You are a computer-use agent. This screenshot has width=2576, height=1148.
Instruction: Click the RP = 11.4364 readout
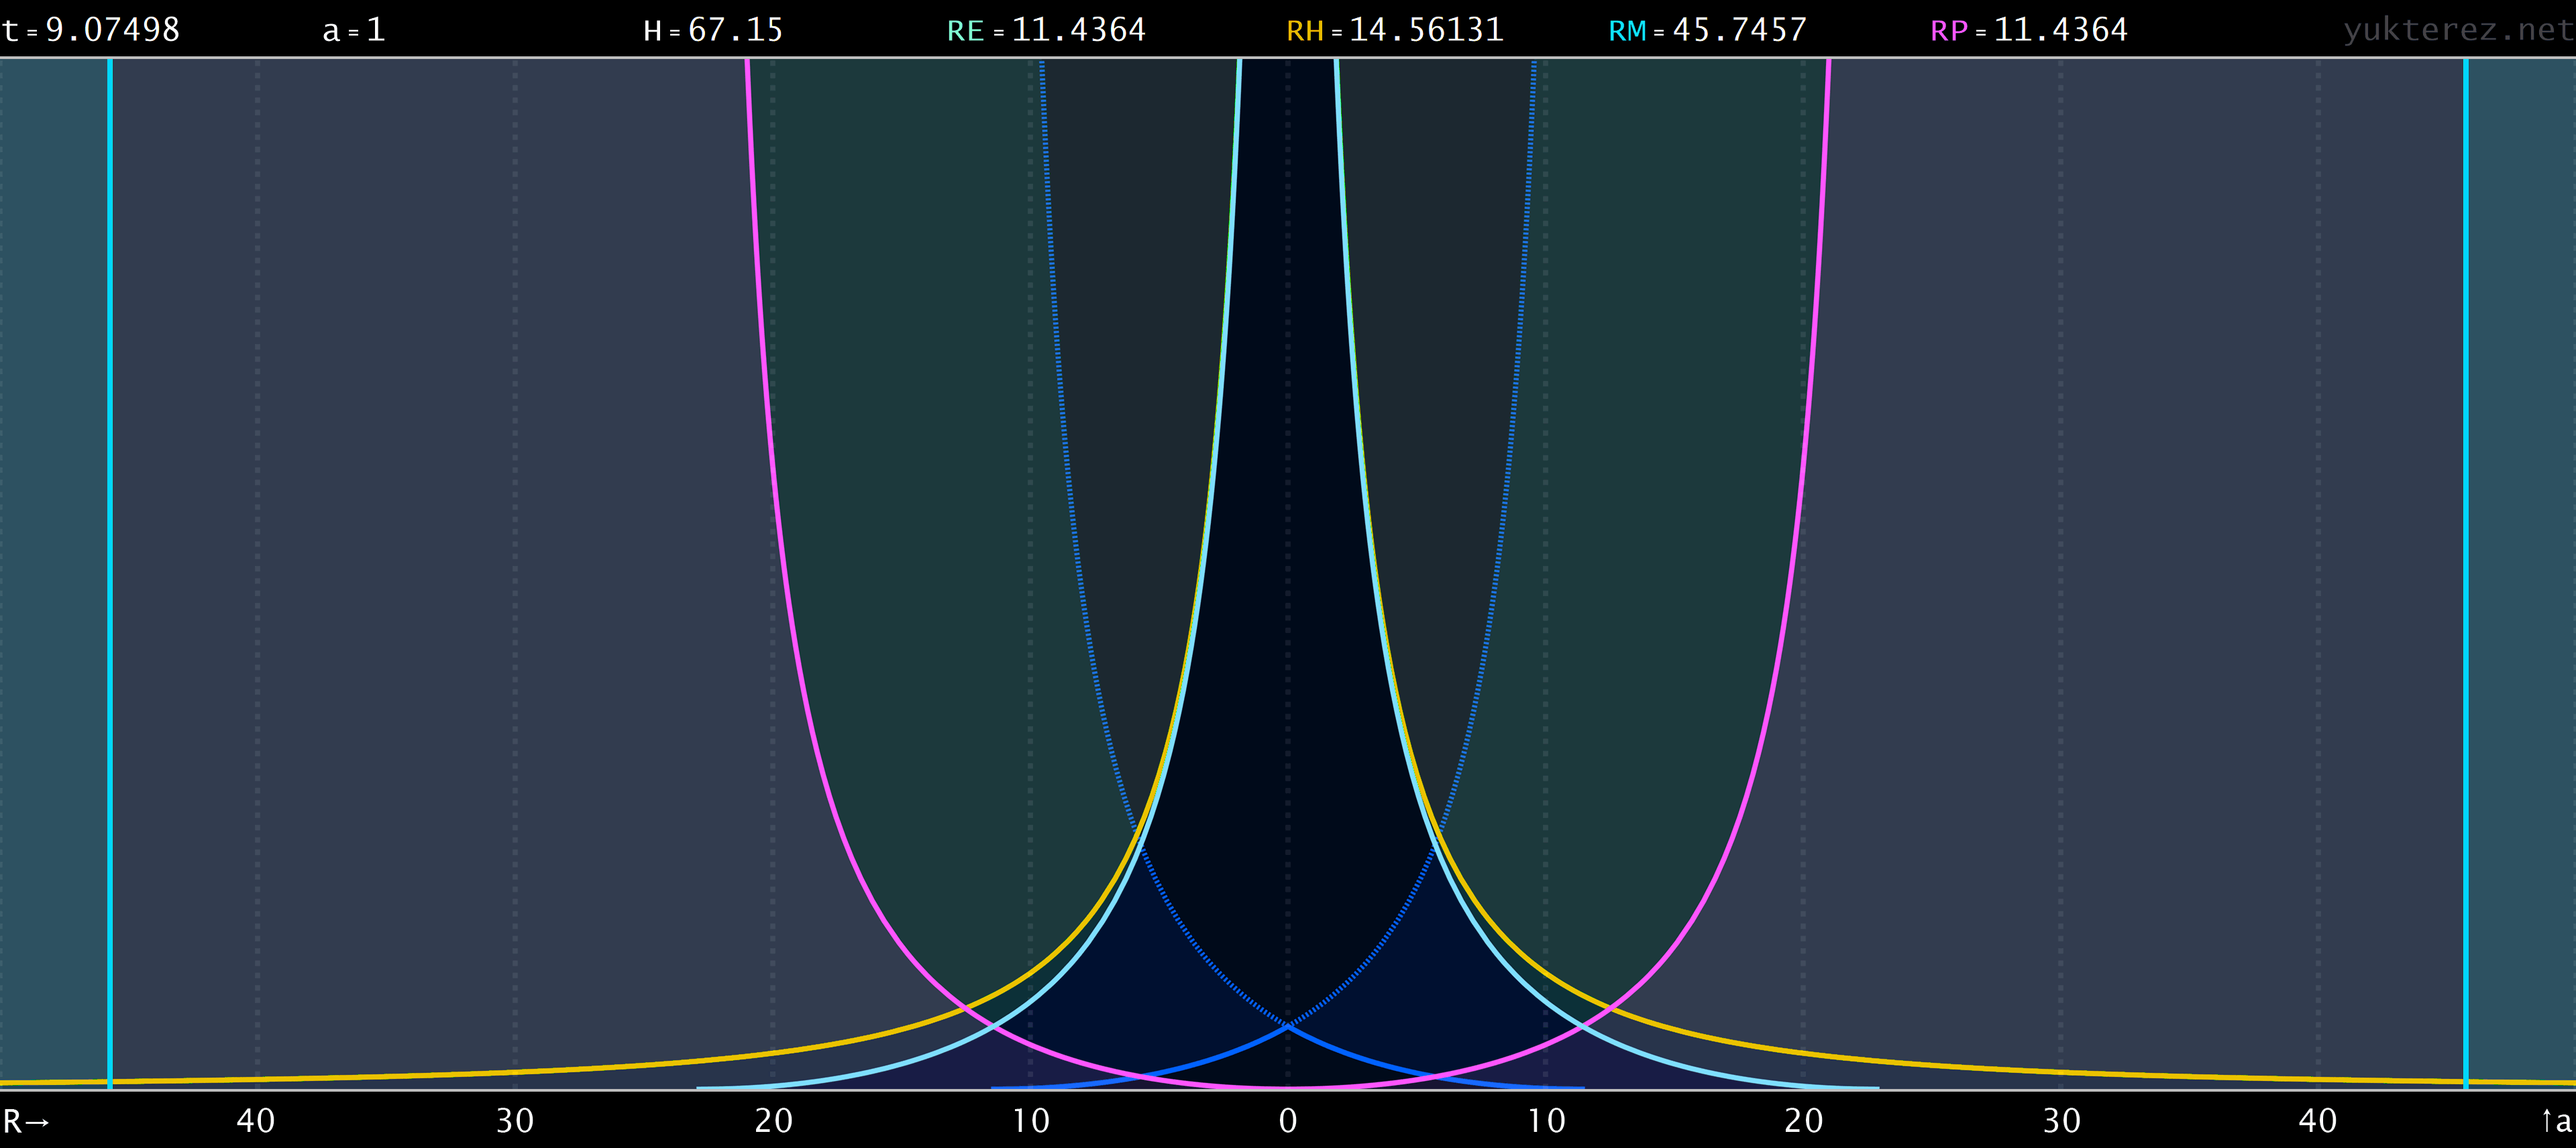(2029, 30)
